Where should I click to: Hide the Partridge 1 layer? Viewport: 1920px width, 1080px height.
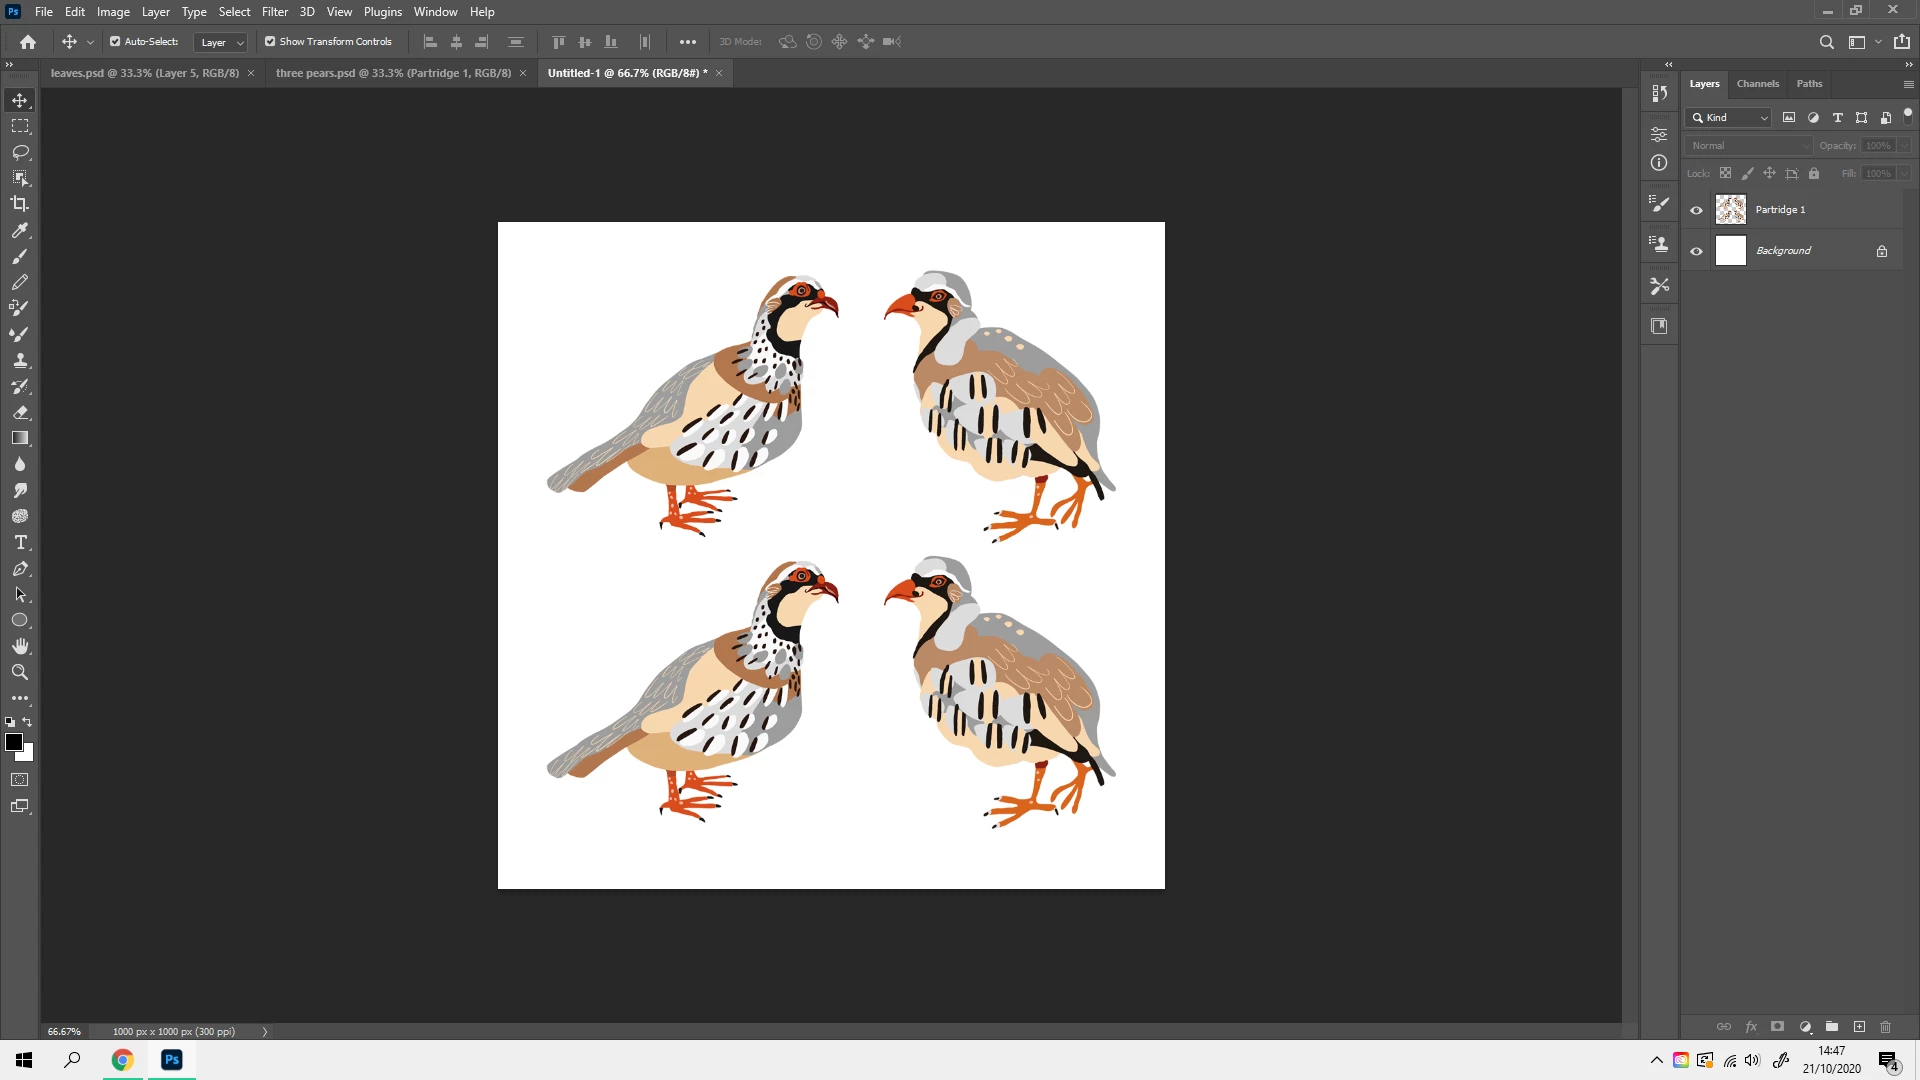[1696, 210]
